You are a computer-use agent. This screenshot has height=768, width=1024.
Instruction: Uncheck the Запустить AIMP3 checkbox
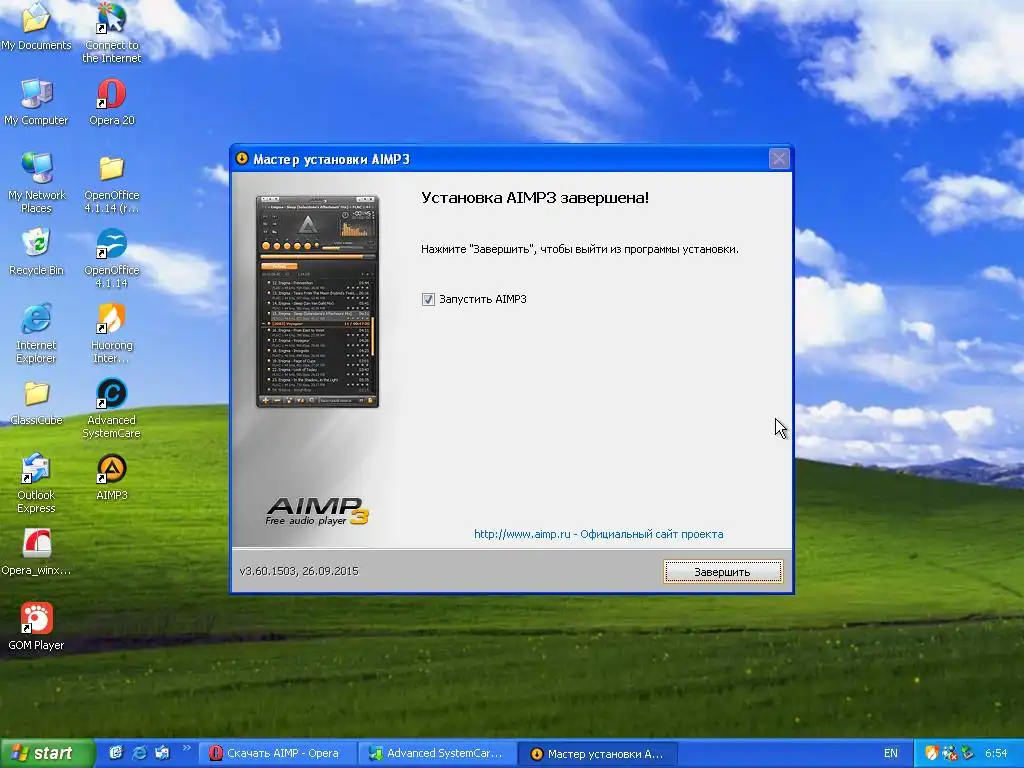(x=428, y=299)
